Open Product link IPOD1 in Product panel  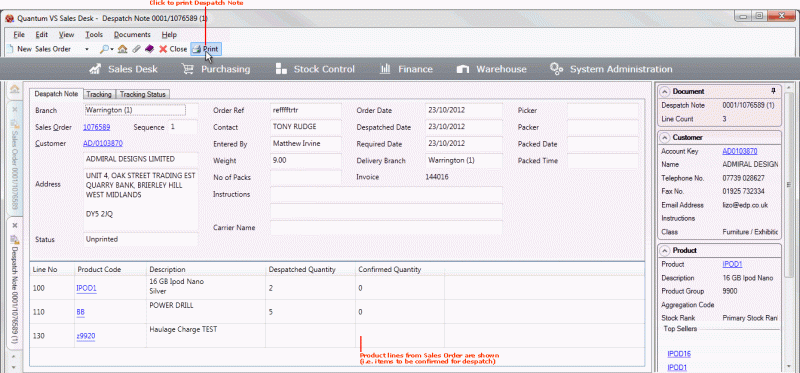click(732, 264)
